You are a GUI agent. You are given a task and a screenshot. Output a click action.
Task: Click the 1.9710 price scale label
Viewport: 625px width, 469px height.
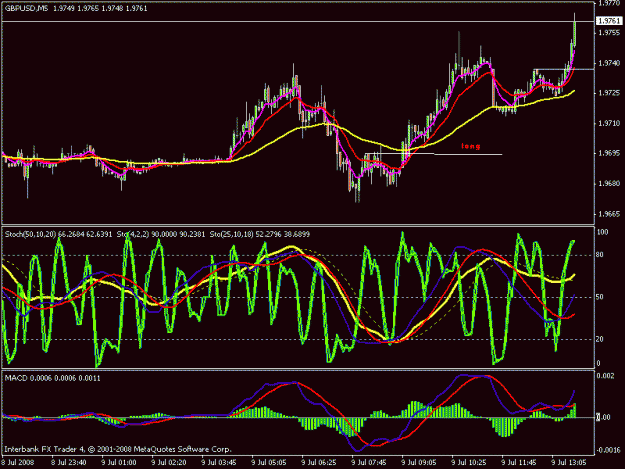(x=610, y=124)
